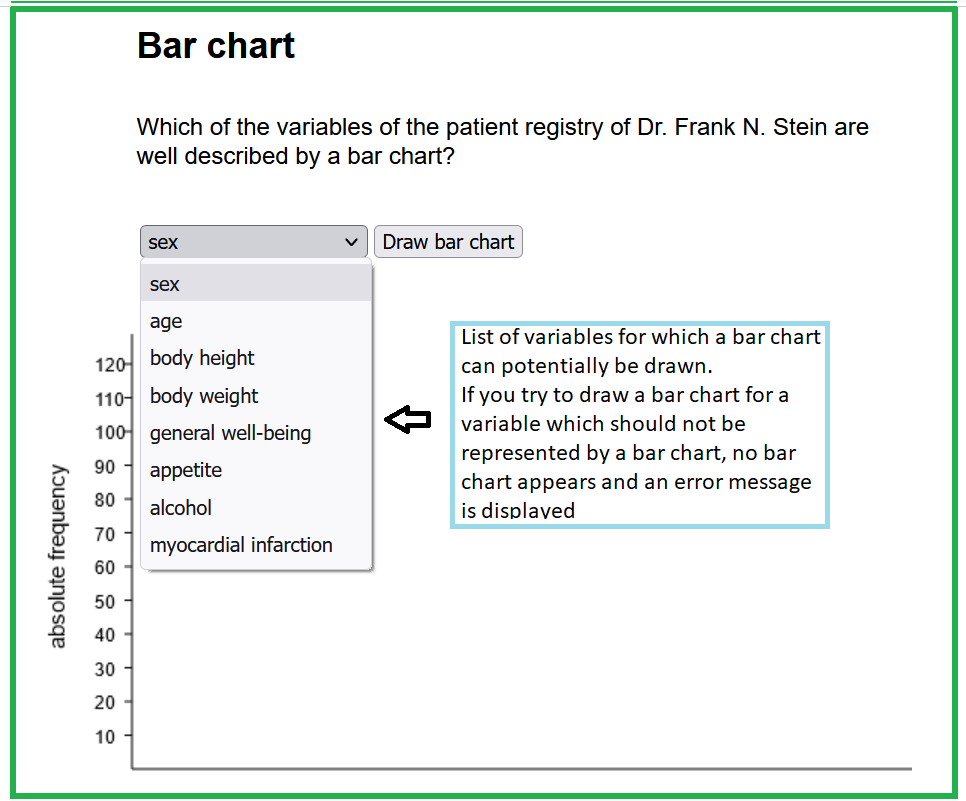Click the question text about Dr. Stein
Viewport: 966px width, 801px height.
502,142
